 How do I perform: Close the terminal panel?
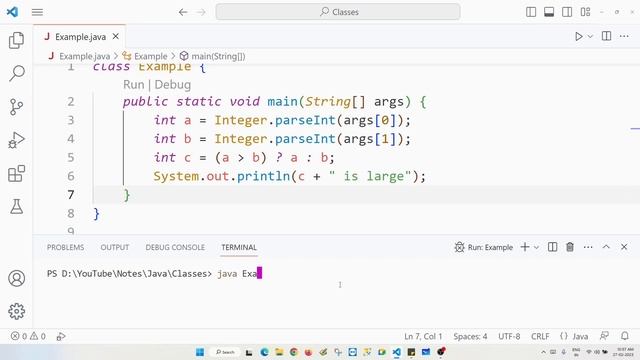pos(624,247)
